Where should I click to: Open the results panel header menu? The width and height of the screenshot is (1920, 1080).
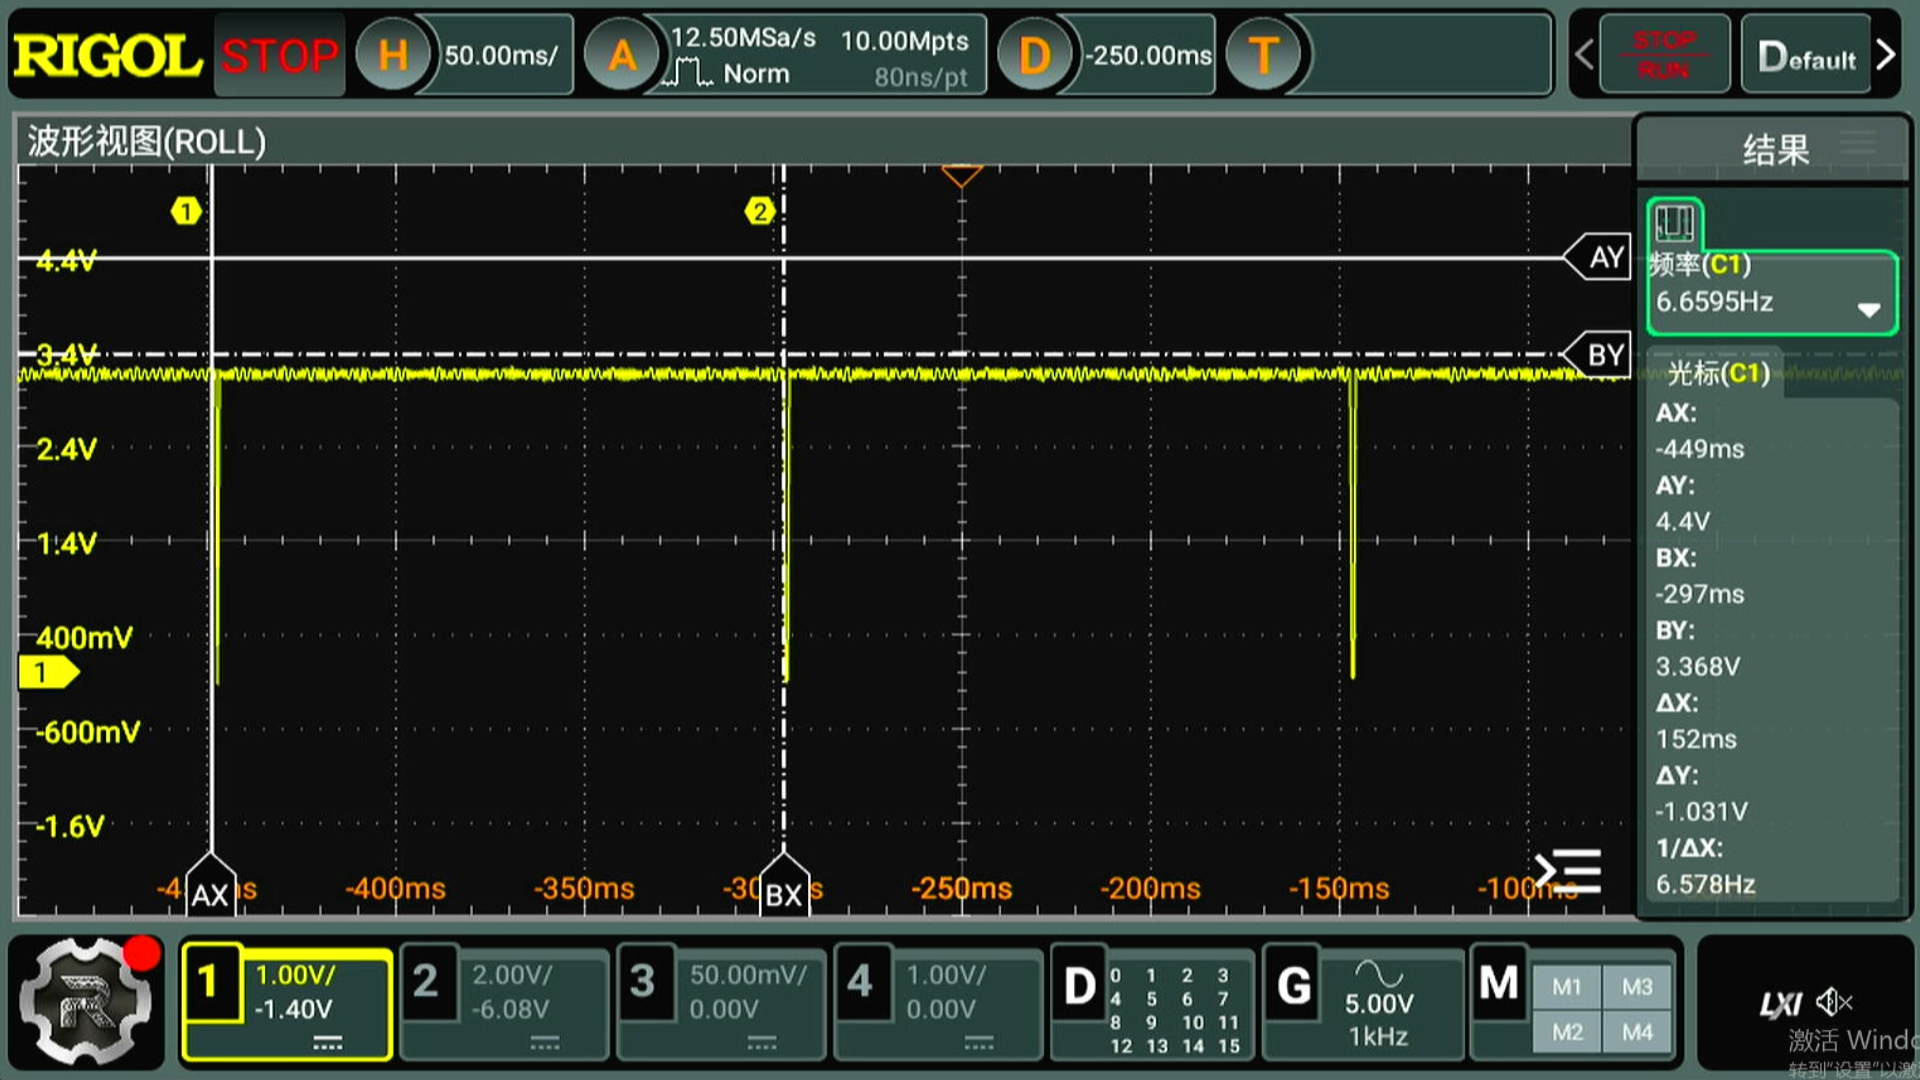(1858, 143)
